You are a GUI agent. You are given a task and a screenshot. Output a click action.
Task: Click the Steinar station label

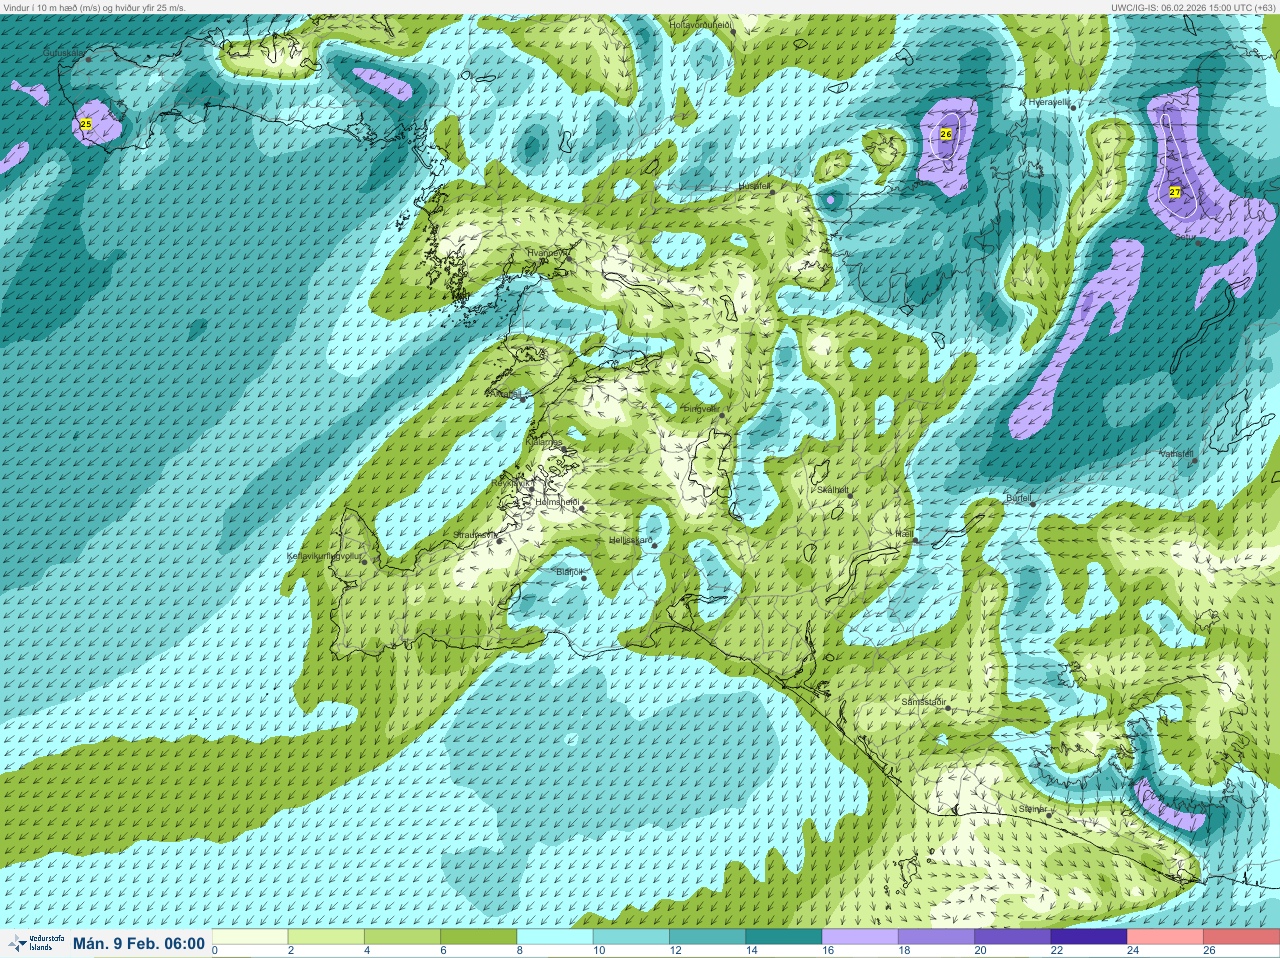point(1032,808)
